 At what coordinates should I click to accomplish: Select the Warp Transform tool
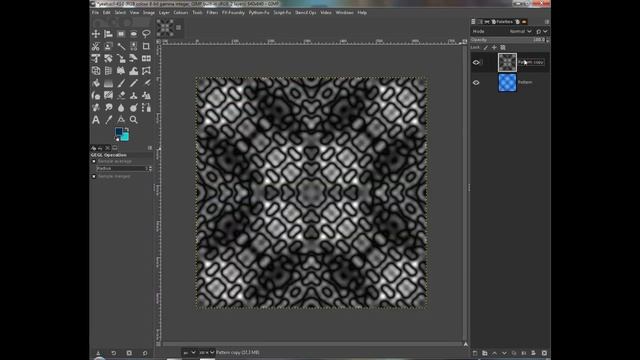click(x=133, y=71)
